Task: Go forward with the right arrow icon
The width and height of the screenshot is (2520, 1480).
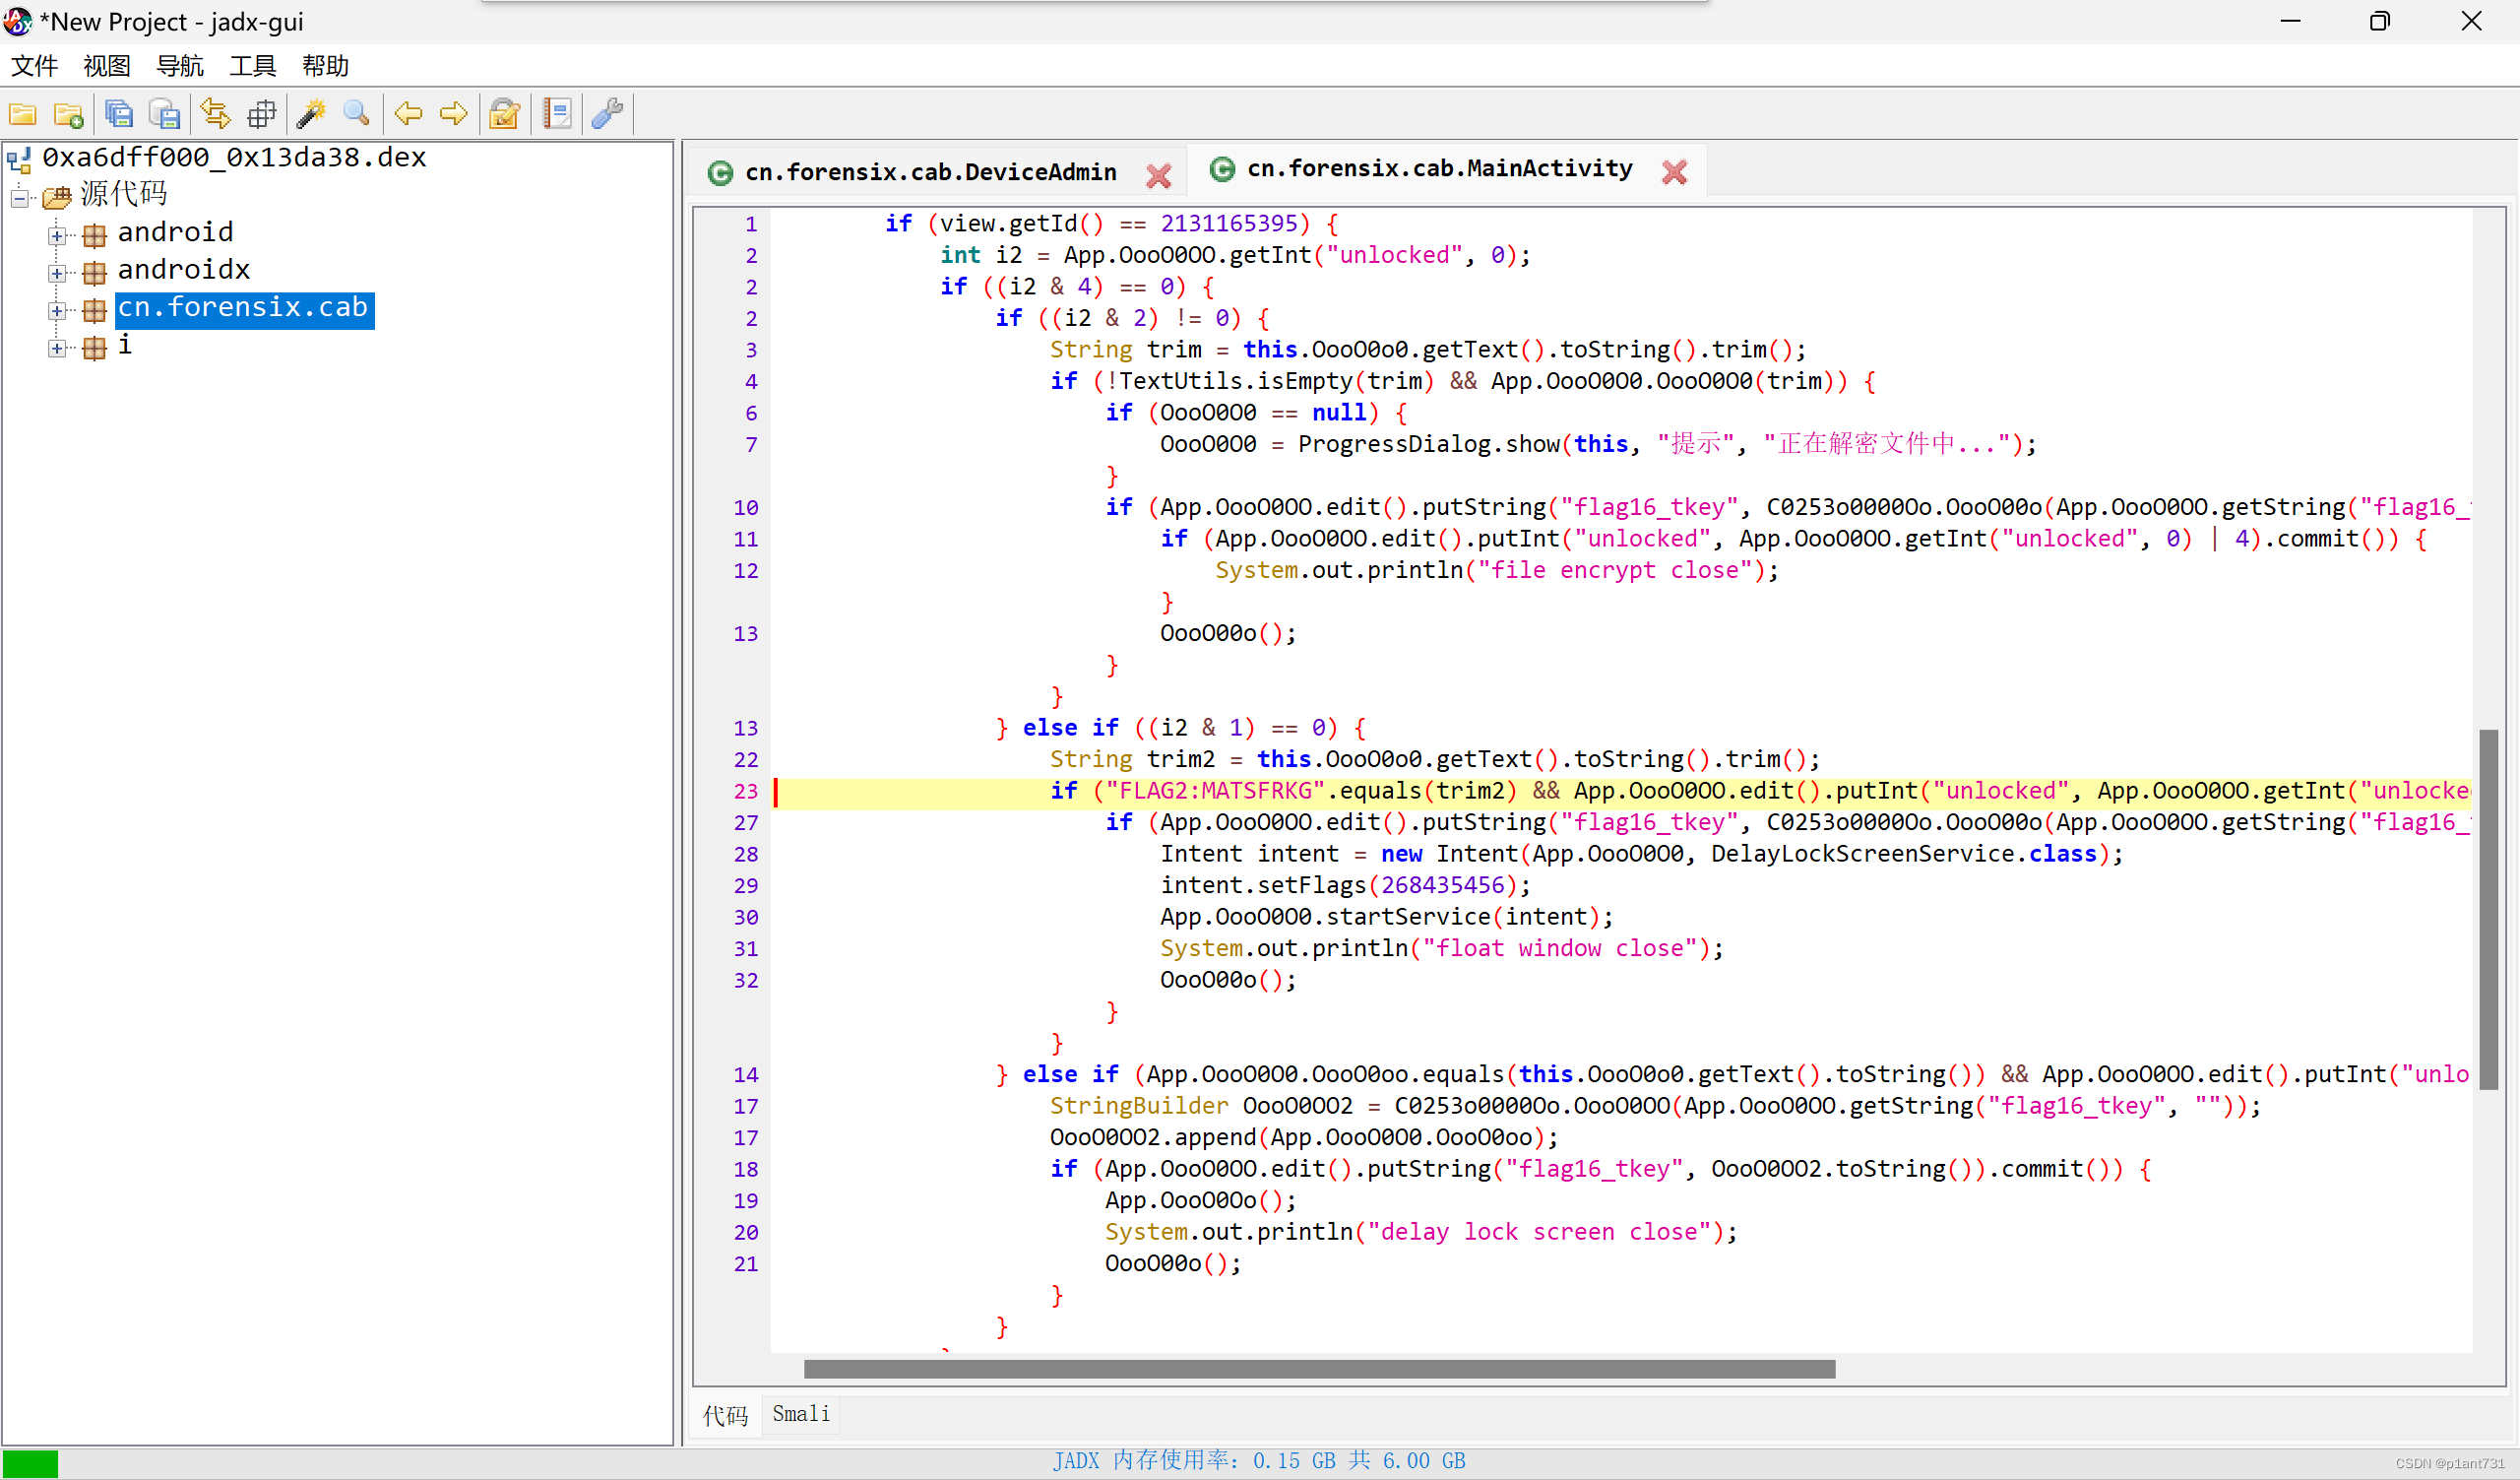Action: tap(454, 114)
